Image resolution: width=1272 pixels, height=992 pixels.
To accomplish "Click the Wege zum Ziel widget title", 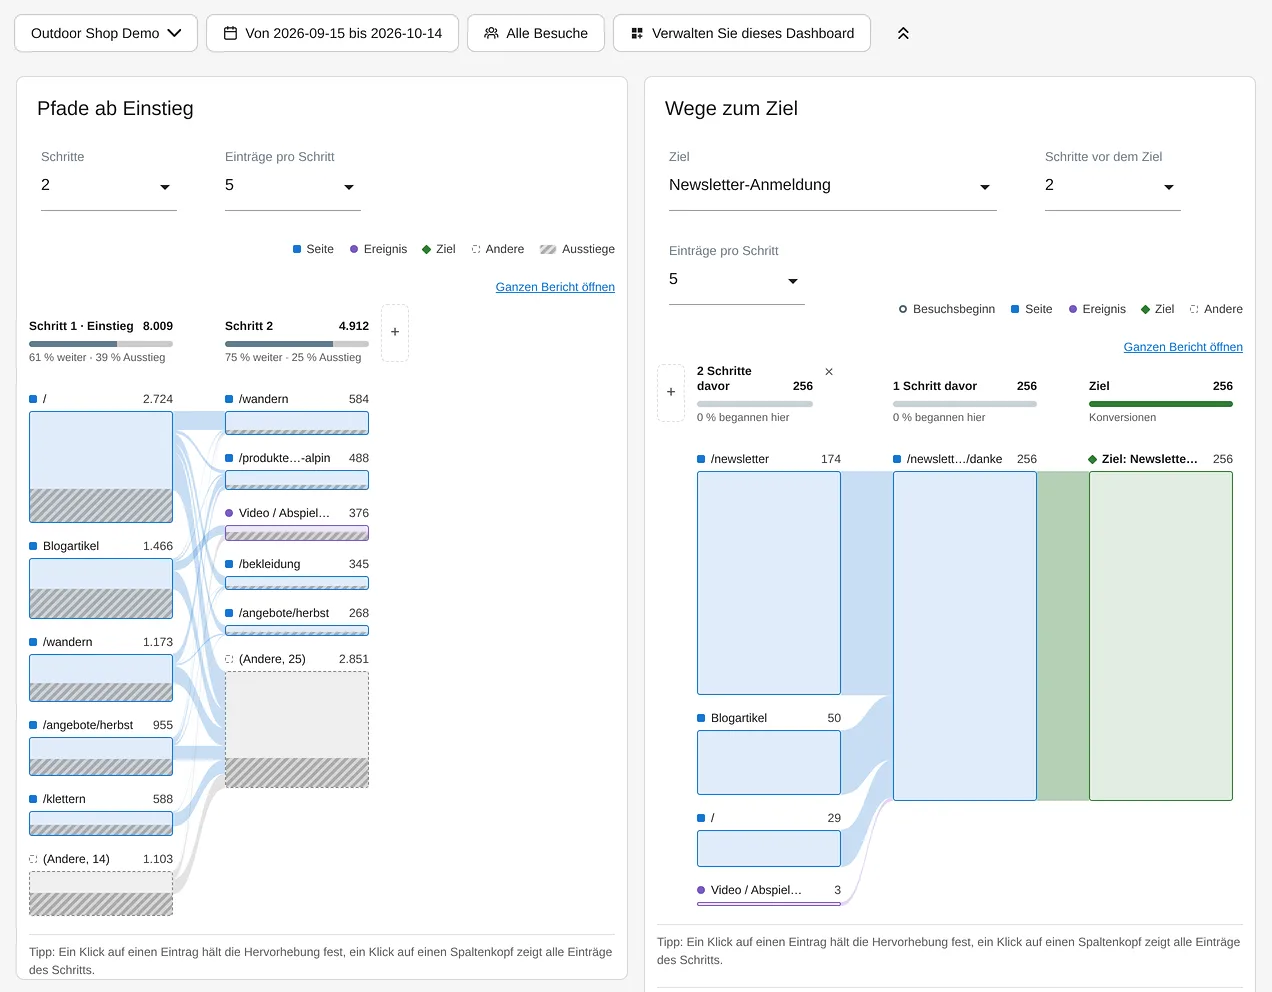I will (x=731, y=109).
